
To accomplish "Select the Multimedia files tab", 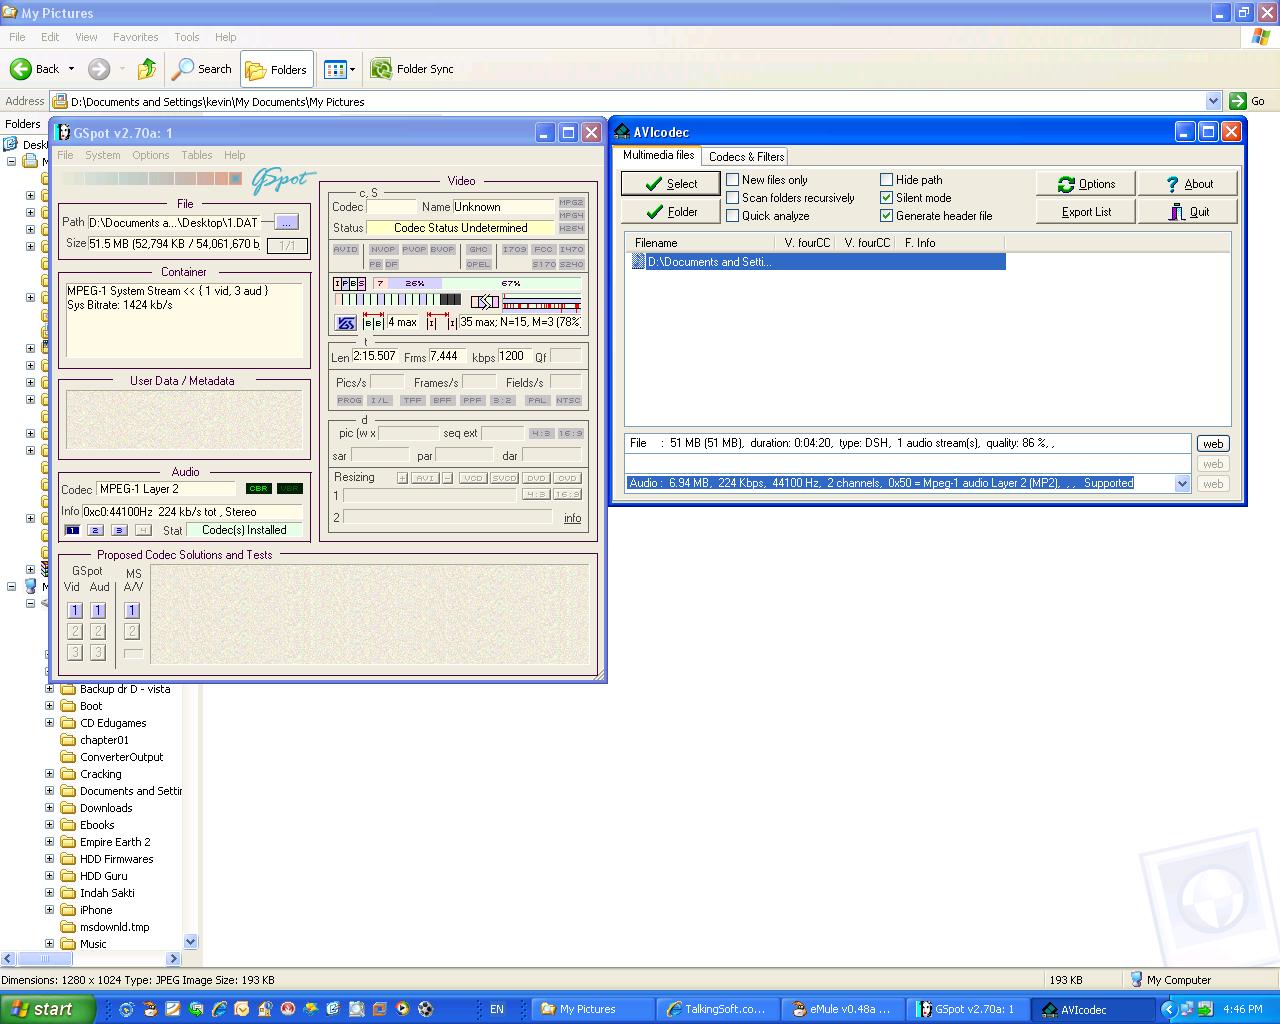I will 658,155.
